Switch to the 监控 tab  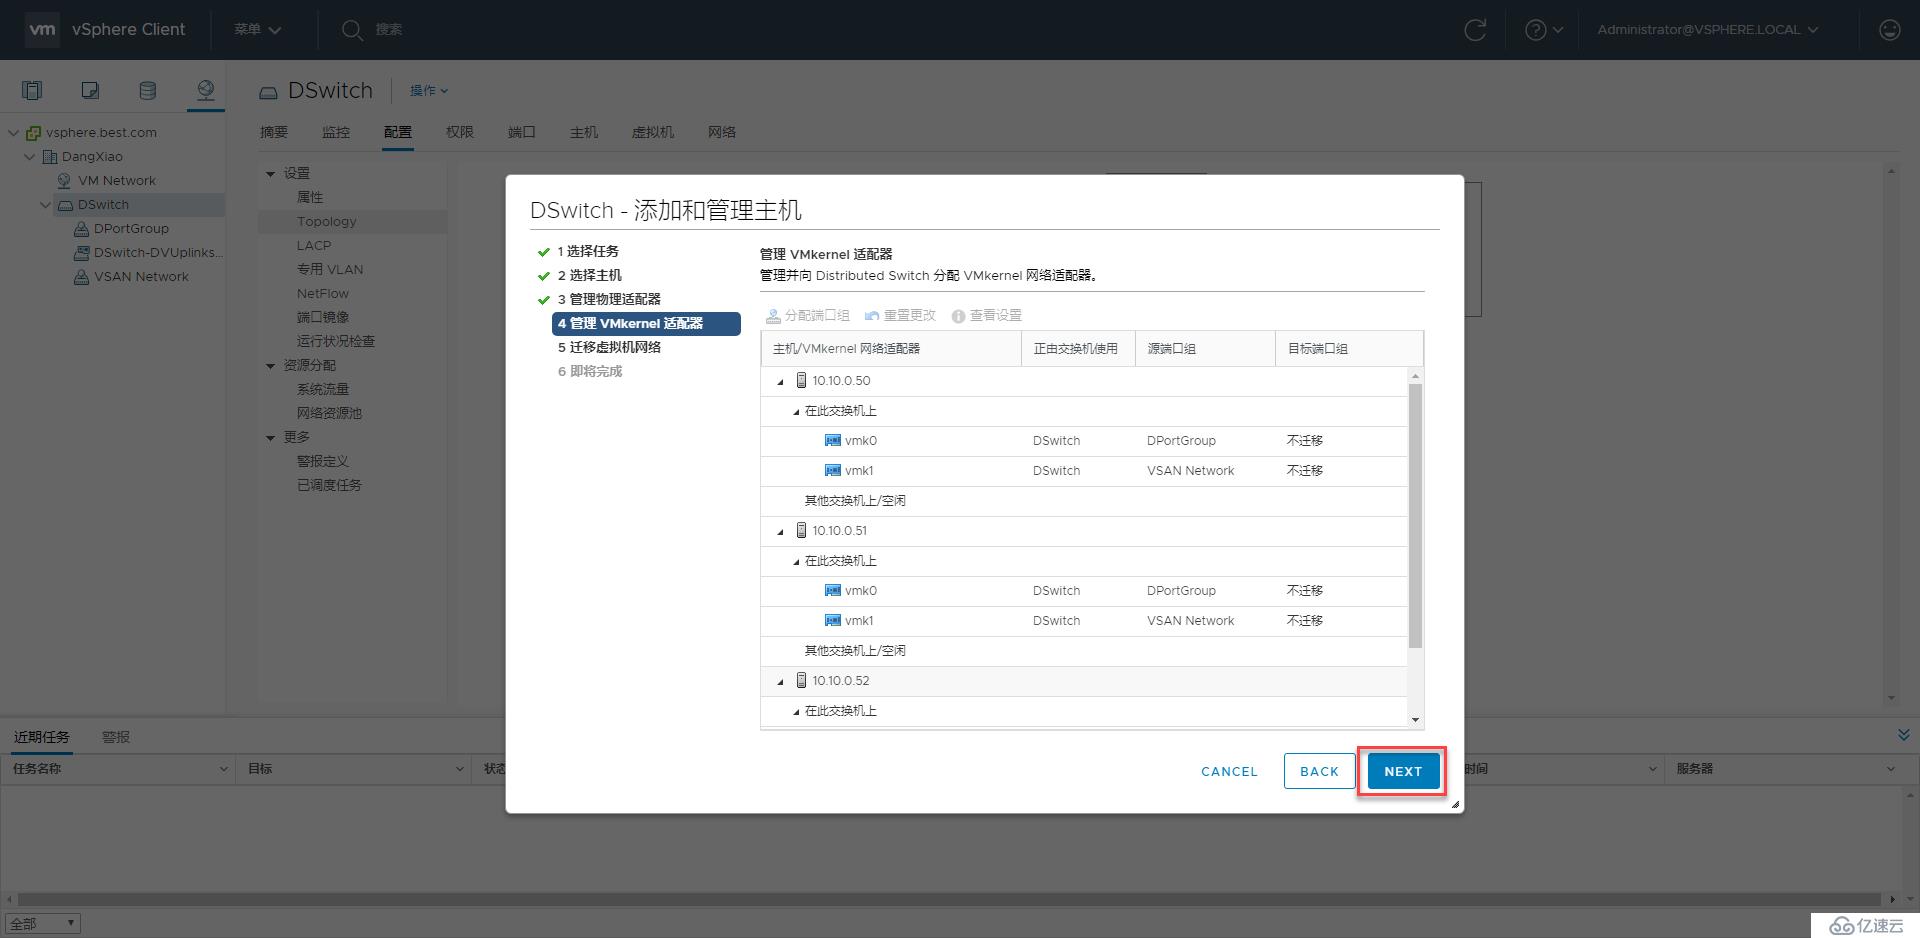tap(336, 132)
